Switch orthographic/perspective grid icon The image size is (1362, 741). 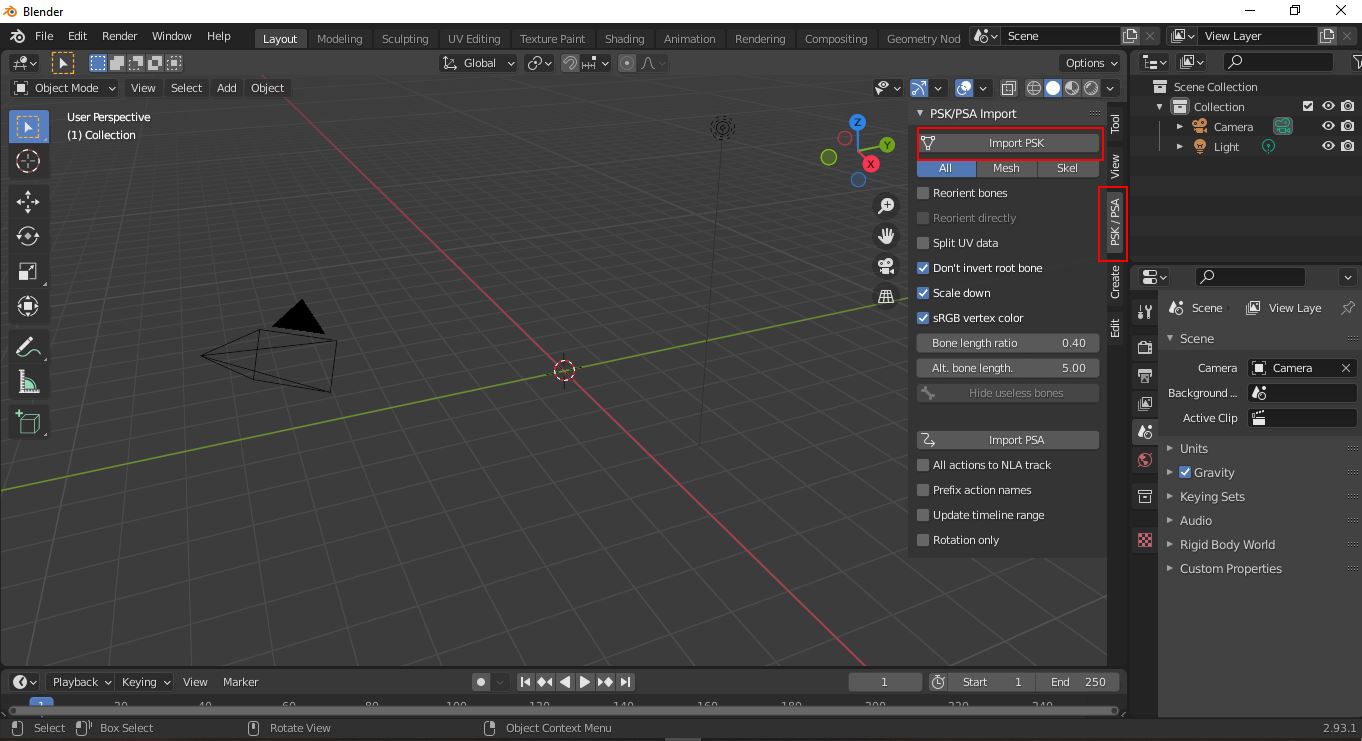click(886, 296)
